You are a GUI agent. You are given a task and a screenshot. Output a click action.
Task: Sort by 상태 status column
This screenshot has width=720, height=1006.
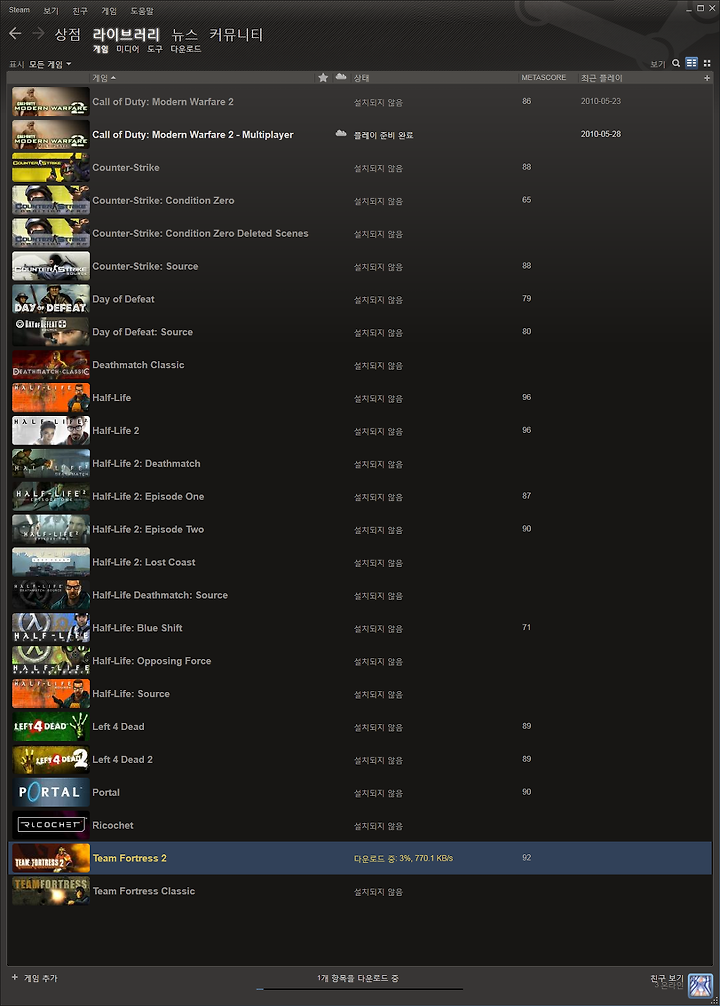pos(361,78)
